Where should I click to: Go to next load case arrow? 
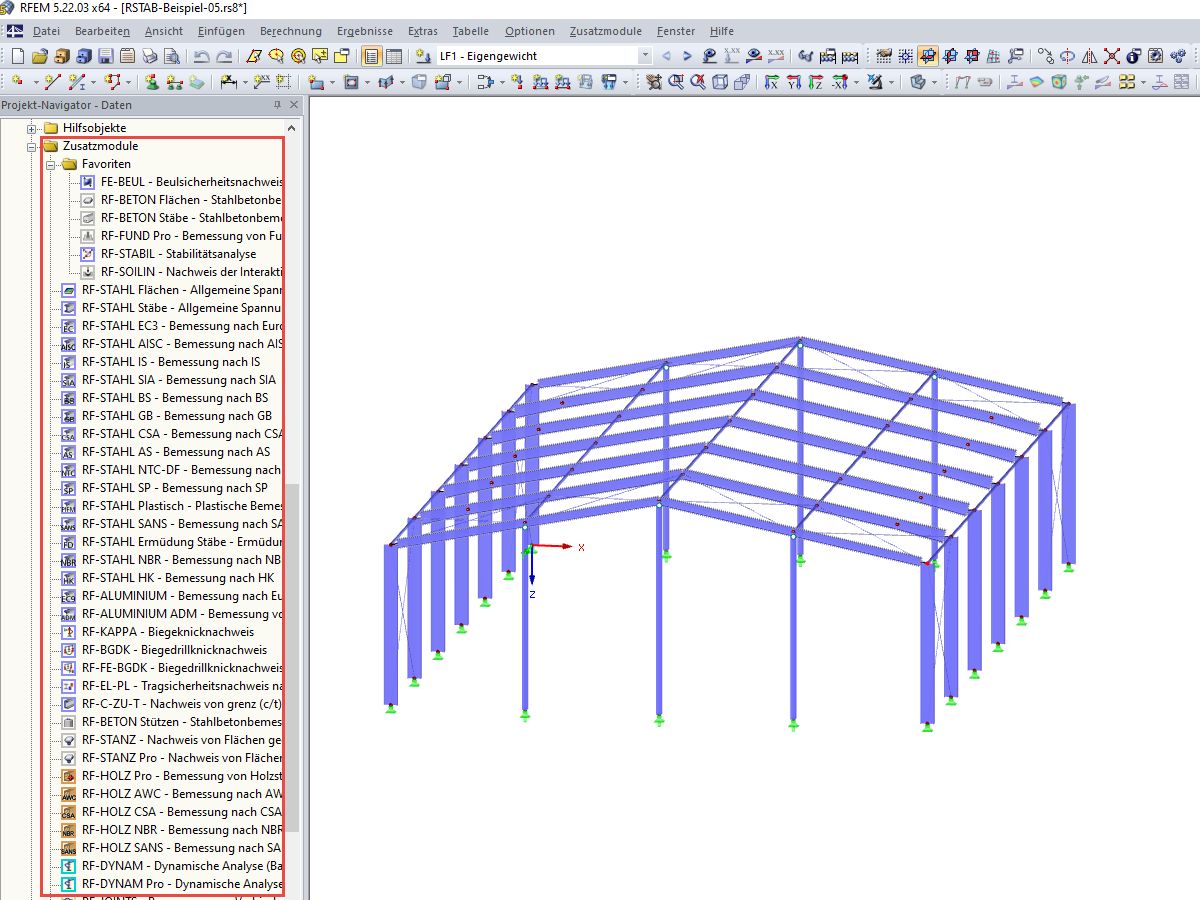(x=687, y=56)
